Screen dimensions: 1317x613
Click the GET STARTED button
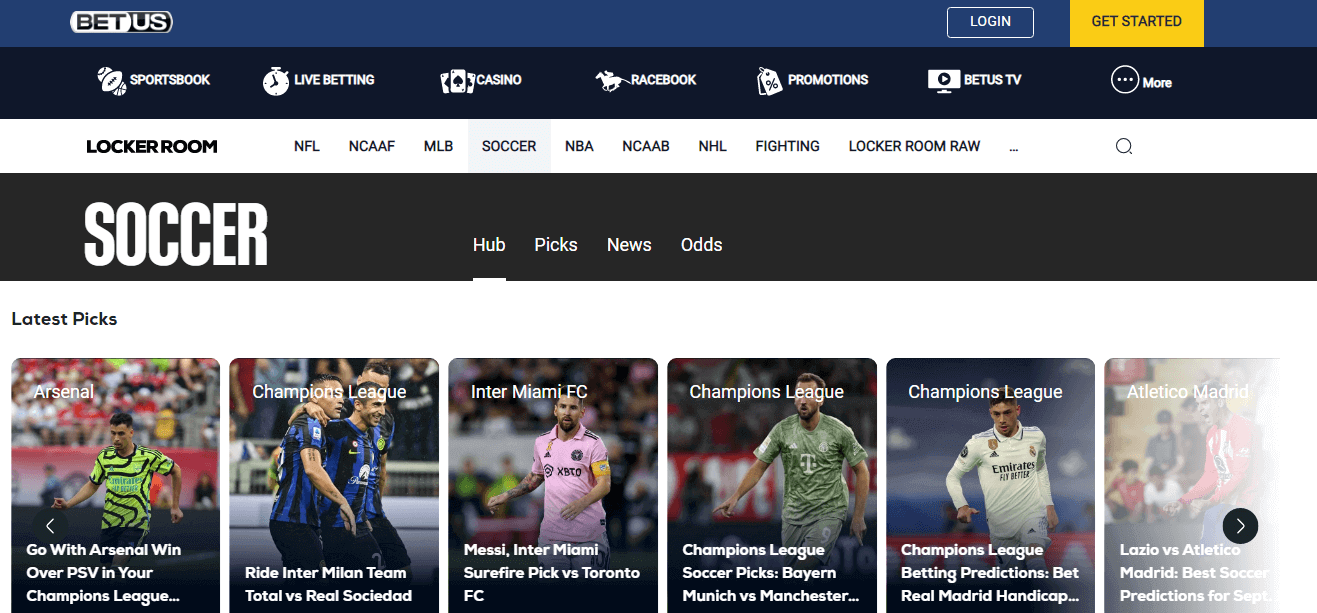(x=1136, y=21)
